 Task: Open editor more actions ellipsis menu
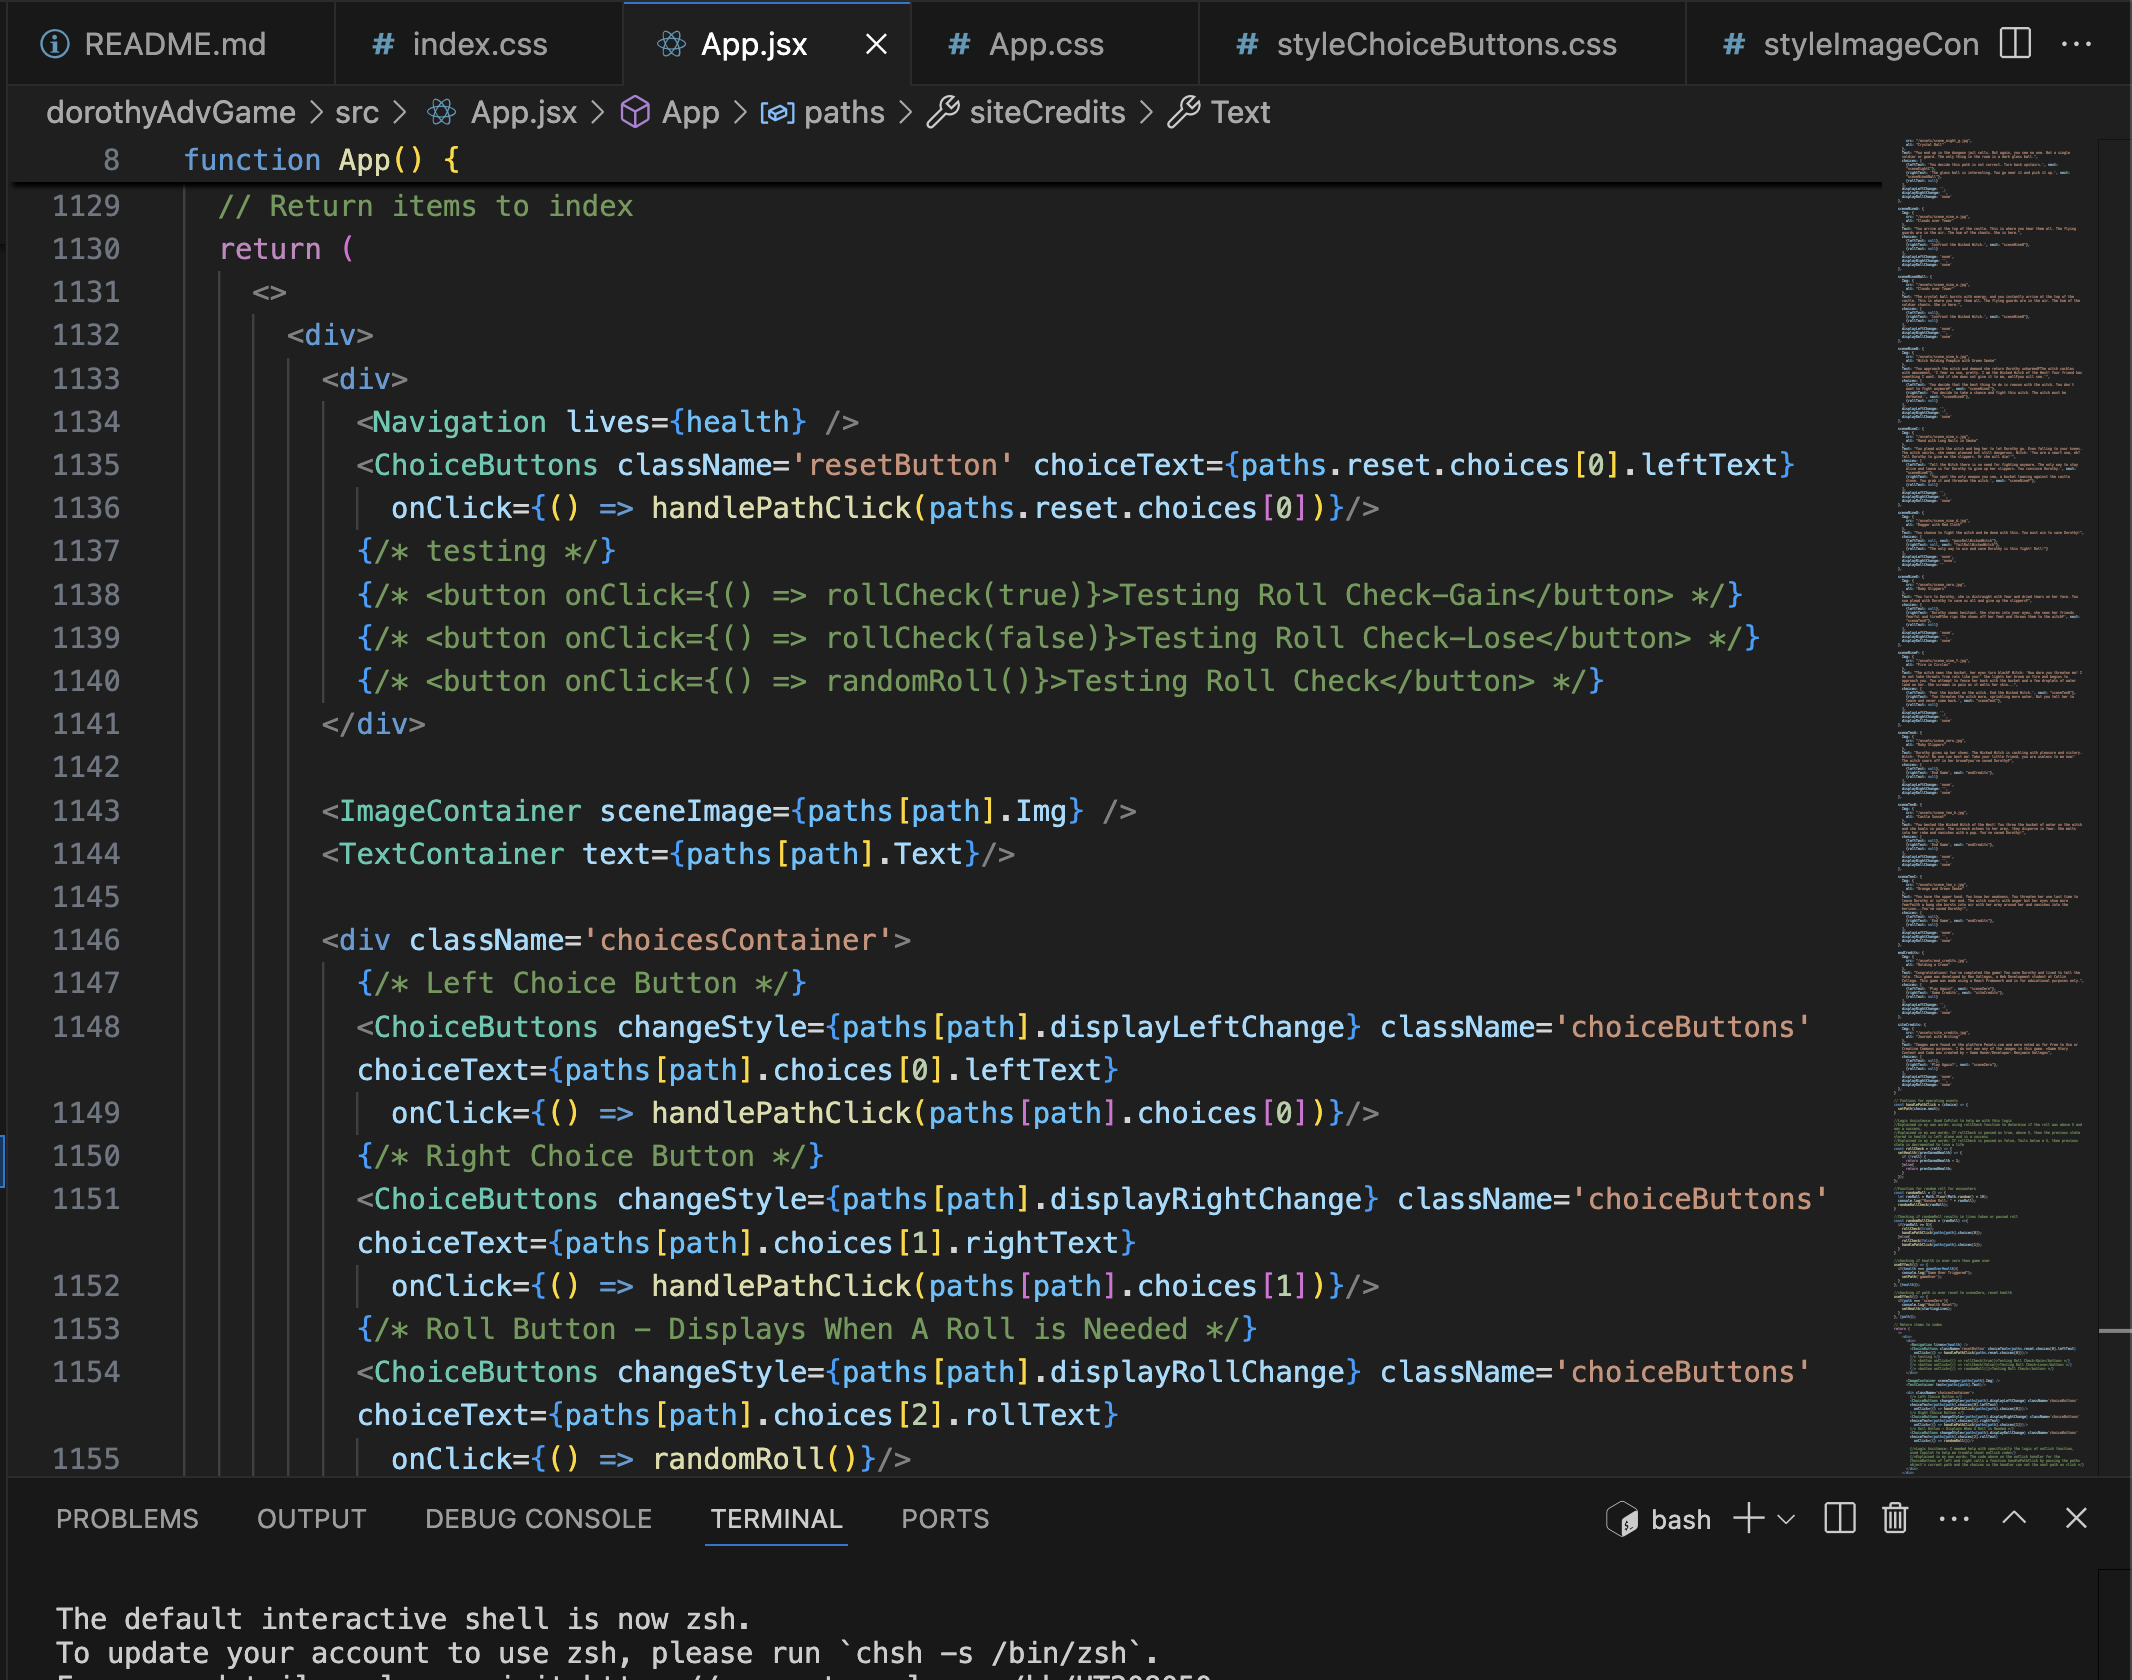point(2076,44)
